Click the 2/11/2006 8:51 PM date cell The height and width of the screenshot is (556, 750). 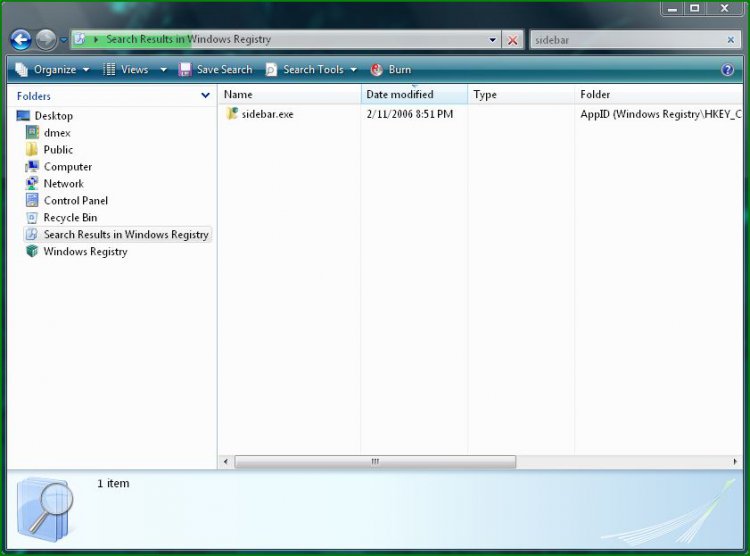pyautogui.click(x=409, y=114)
